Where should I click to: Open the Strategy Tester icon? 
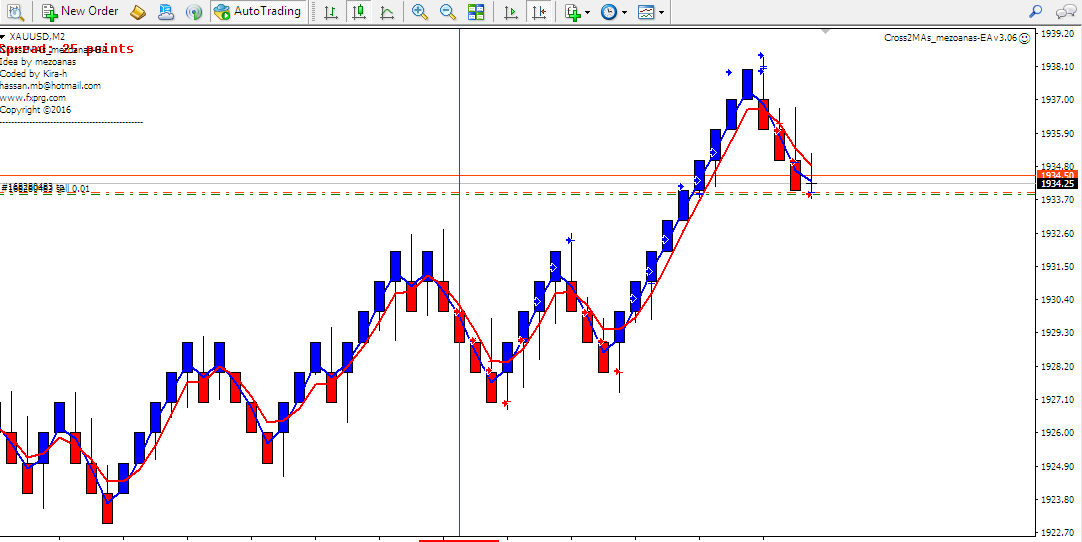click(x=15, y=12)
